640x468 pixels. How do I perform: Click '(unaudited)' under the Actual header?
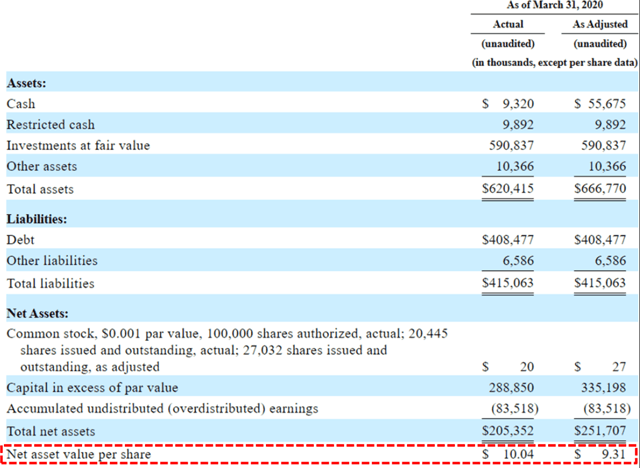pos(508,44)
